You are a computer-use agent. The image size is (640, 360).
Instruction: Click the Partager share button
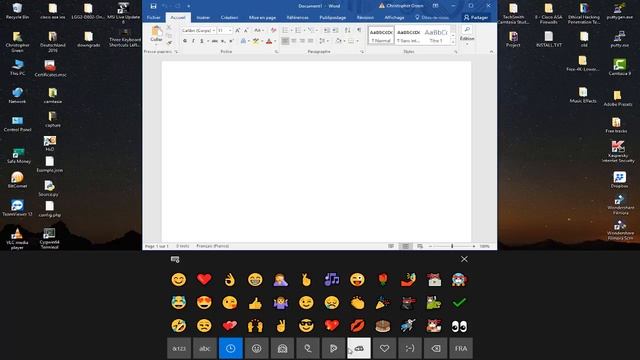pyautogui.click(x=476, y=18)
